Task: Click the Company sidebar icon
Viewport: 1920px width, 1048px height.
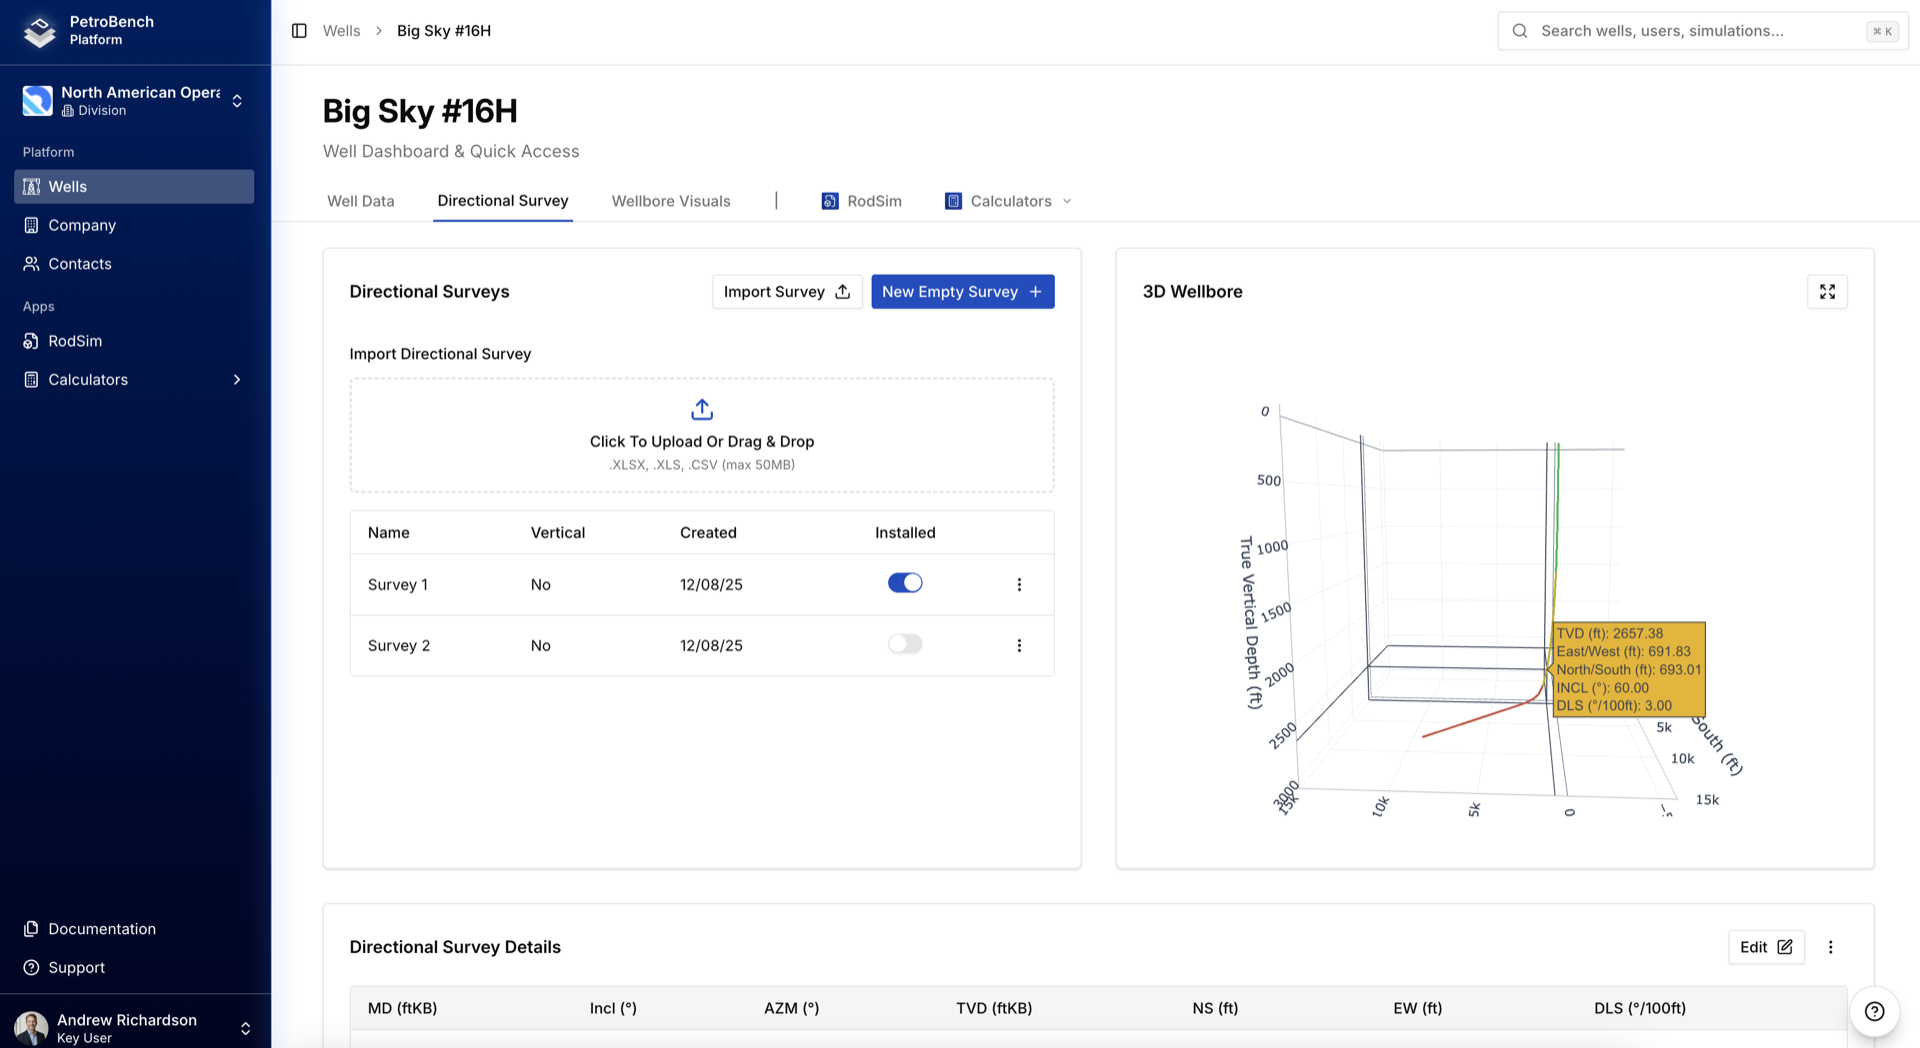Action: (32, 225)
